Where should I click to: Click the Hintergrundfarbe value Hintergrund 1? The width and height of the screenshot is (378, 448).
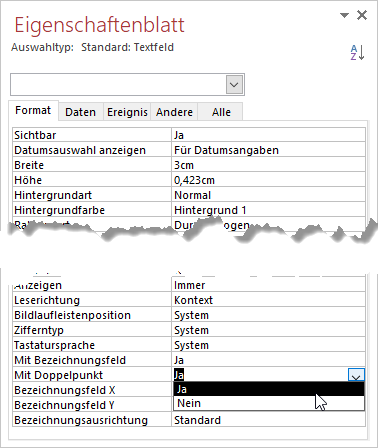coord(268,210)
